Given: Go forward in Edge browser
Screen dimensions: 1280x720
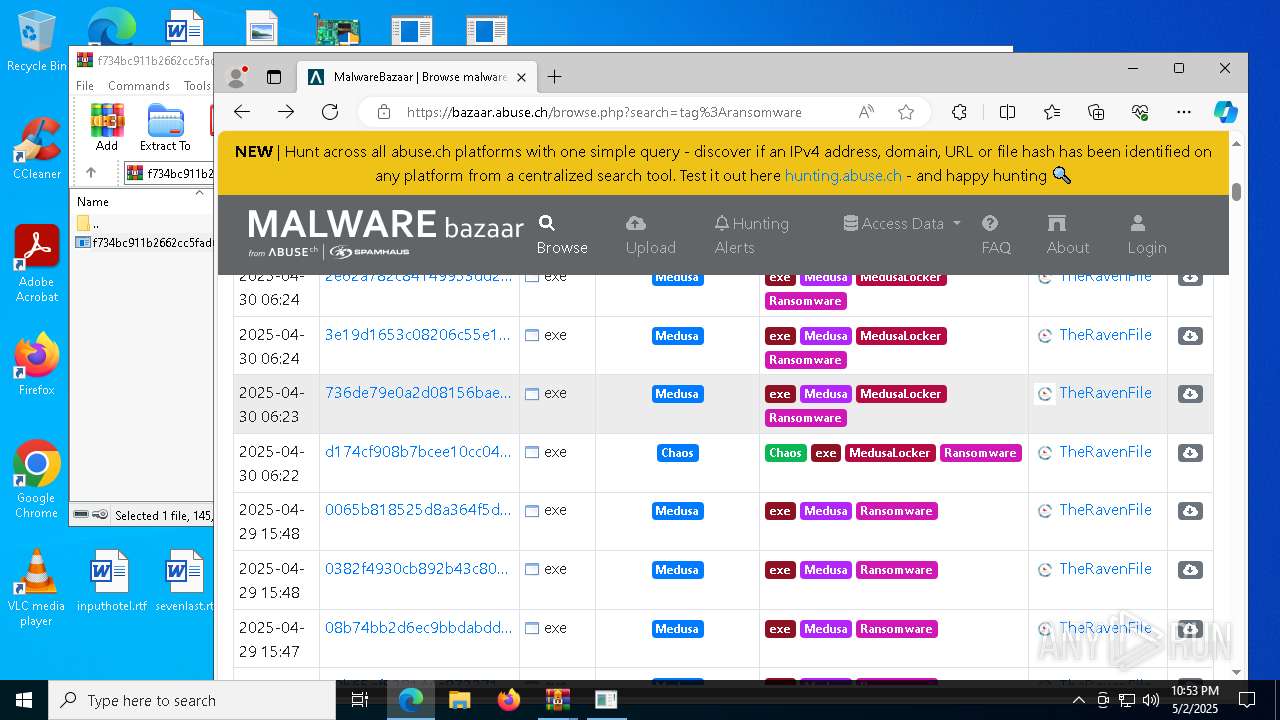Looking at the screenshot, I should point(286,112).
